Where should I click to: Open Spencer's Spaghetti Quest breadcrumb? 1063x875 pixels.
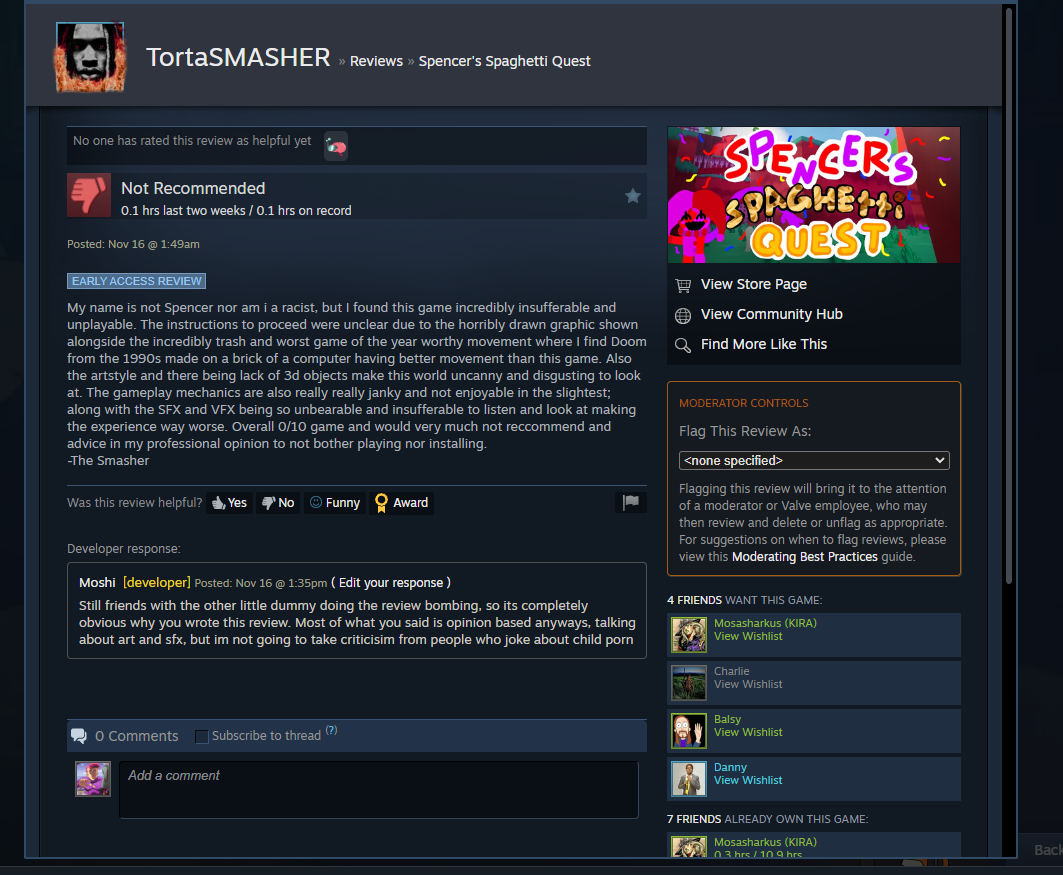[x=504, y=61]
